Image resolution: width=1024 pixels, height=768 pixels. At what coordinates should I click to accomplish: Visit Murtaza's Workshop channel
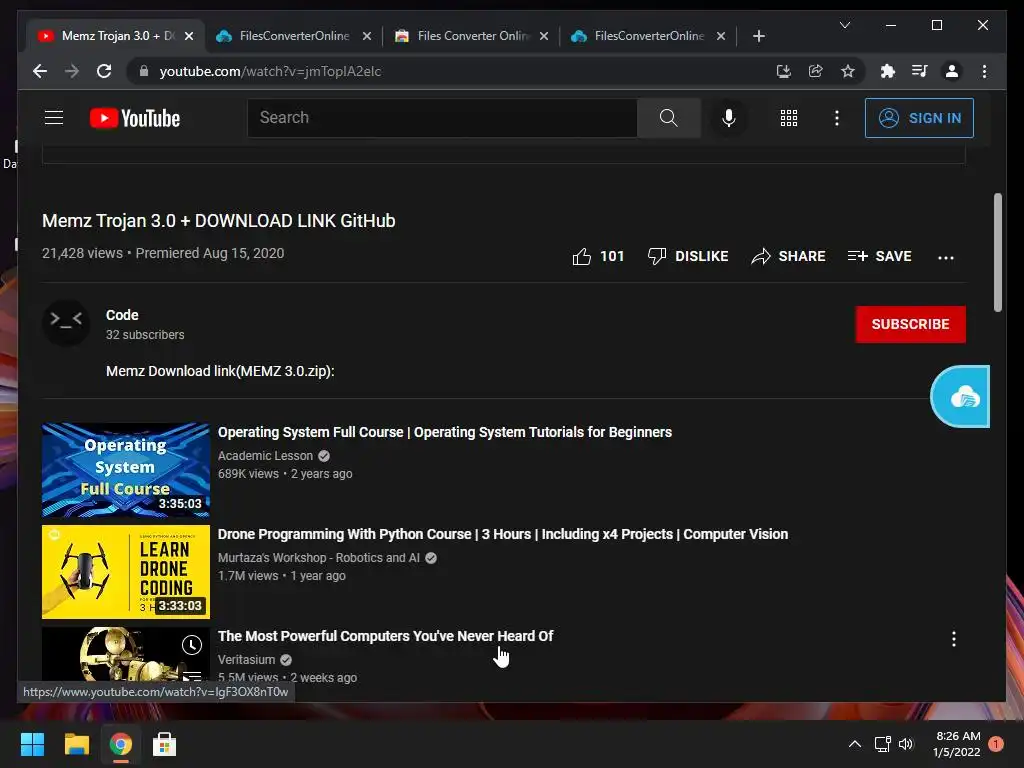319,558
